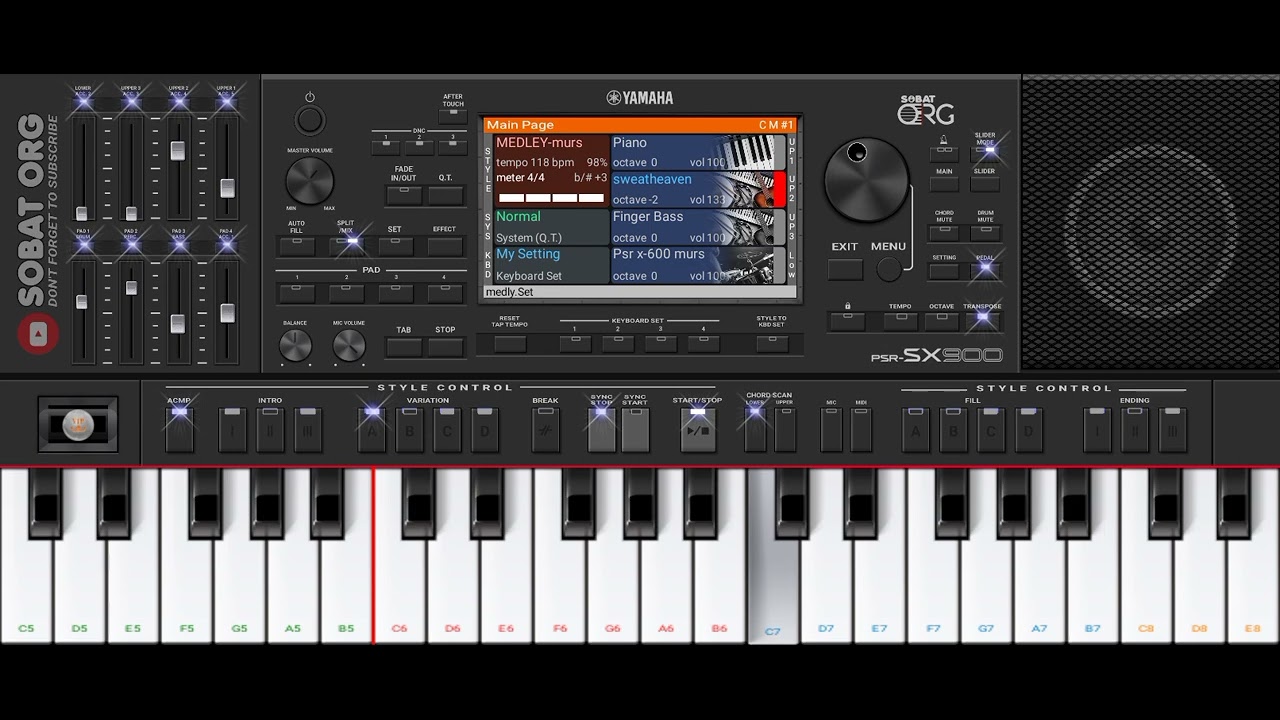Toggle ACMP accompaniment on/off
This screenshot has width=1280, height=720.
[x=179, y=430]
